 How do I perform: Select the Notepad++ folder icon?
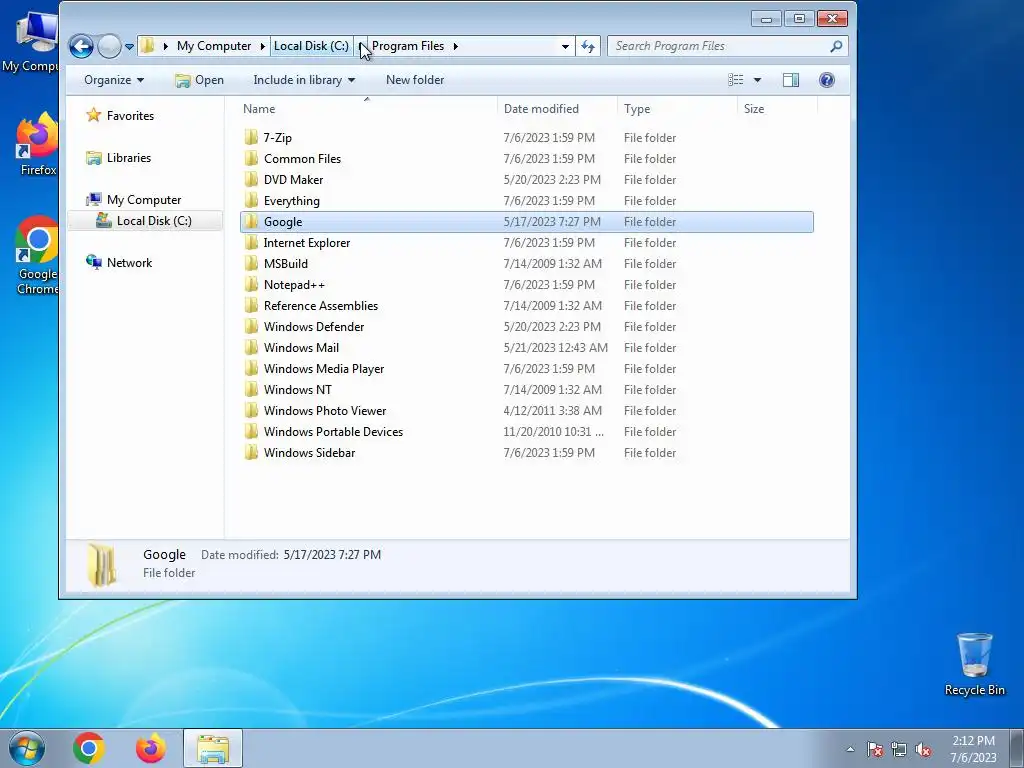tap(251, 284)
